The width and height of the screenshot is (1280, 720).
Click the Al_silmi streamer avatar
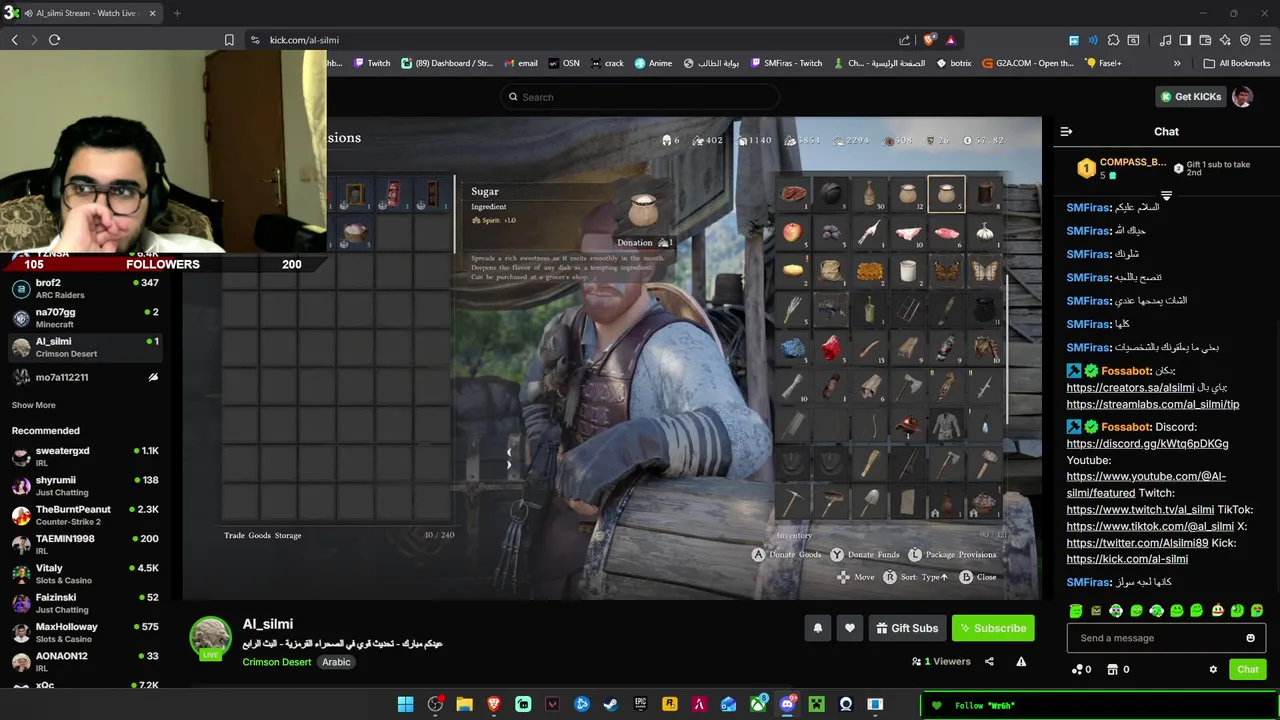tap(211, 638)
